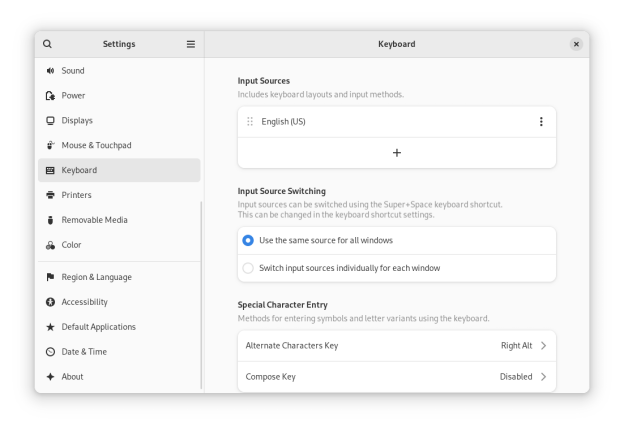Click the search icon in Settings header

pos(48,44)
